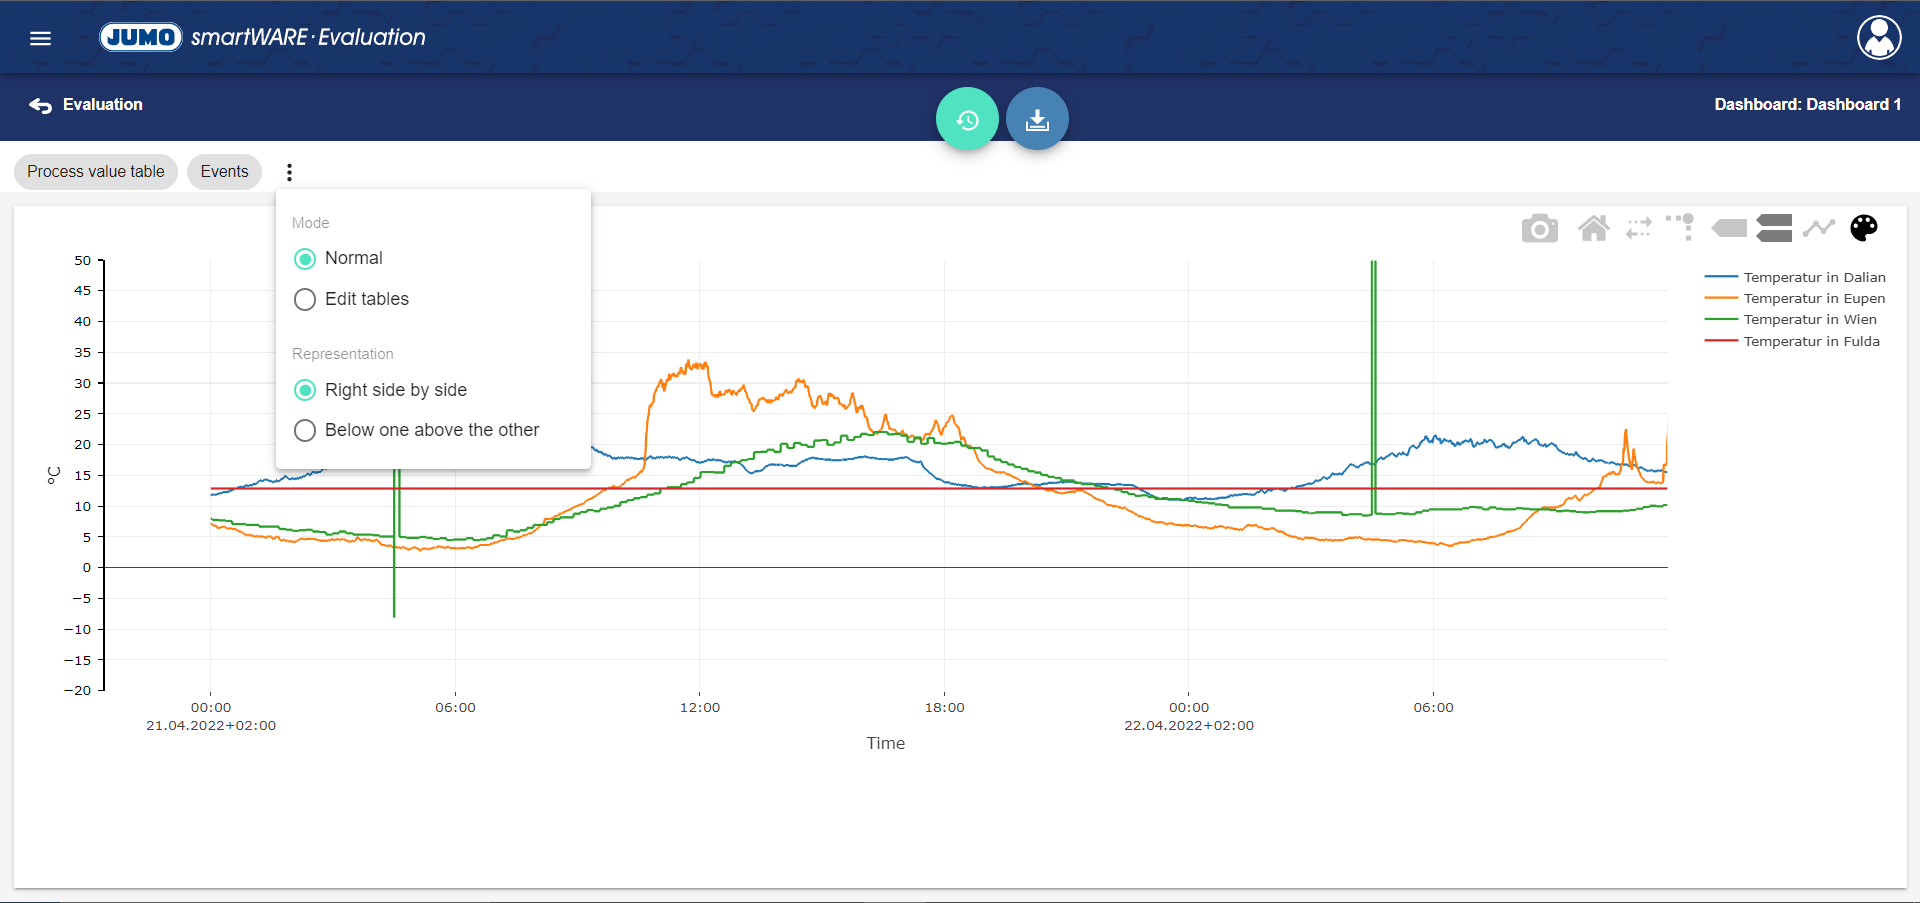Open the hamburger navigation menu
Image resolution: width=1920 pixels, height=903 pixels.
tap(40, 38)
